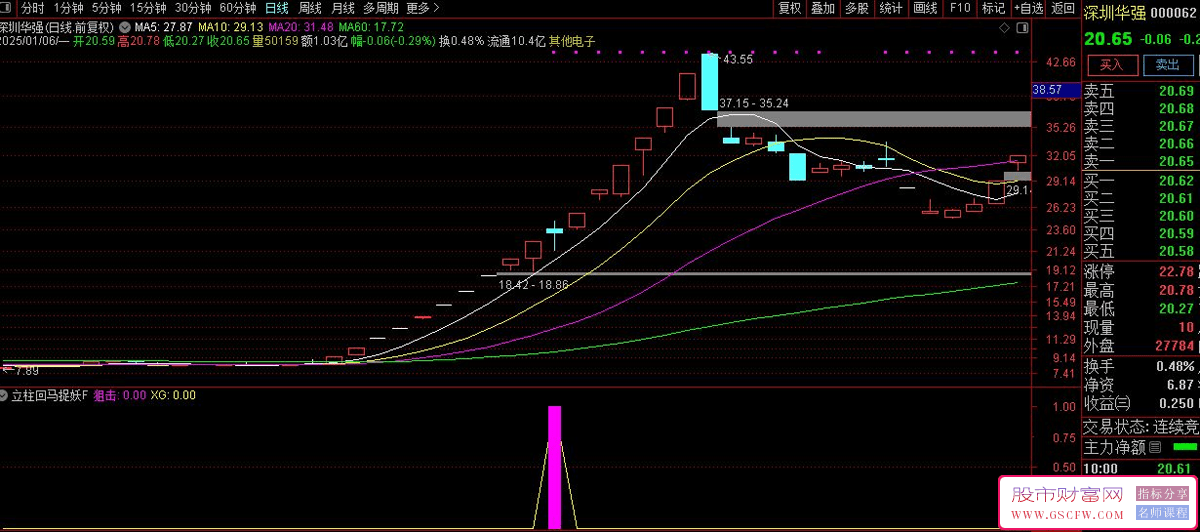Switch to the 月线 monthly chart

pos(342,7)
